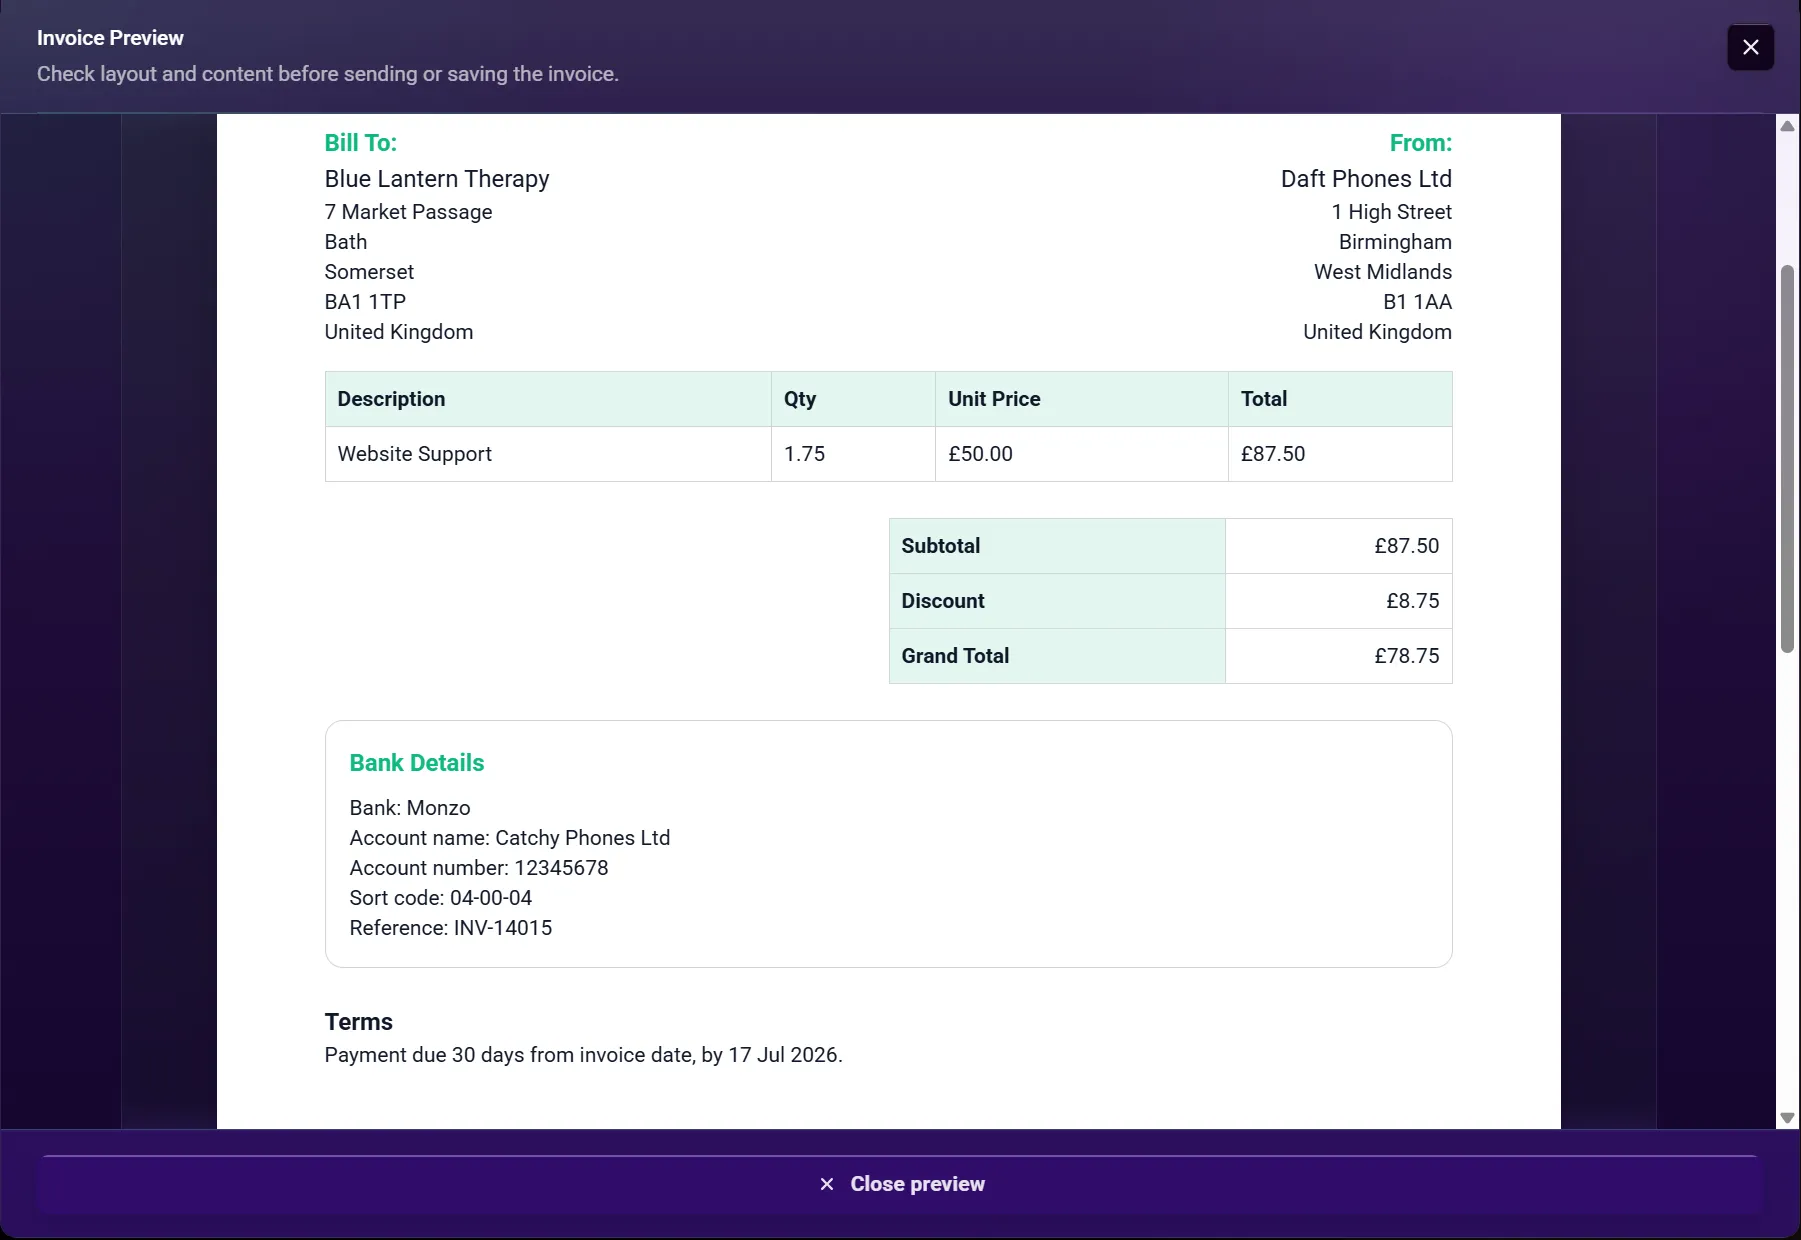The height and width of the screenshot is (1240, 1801).
Task: Click the Somerset address line
Action: click(369, 272)
